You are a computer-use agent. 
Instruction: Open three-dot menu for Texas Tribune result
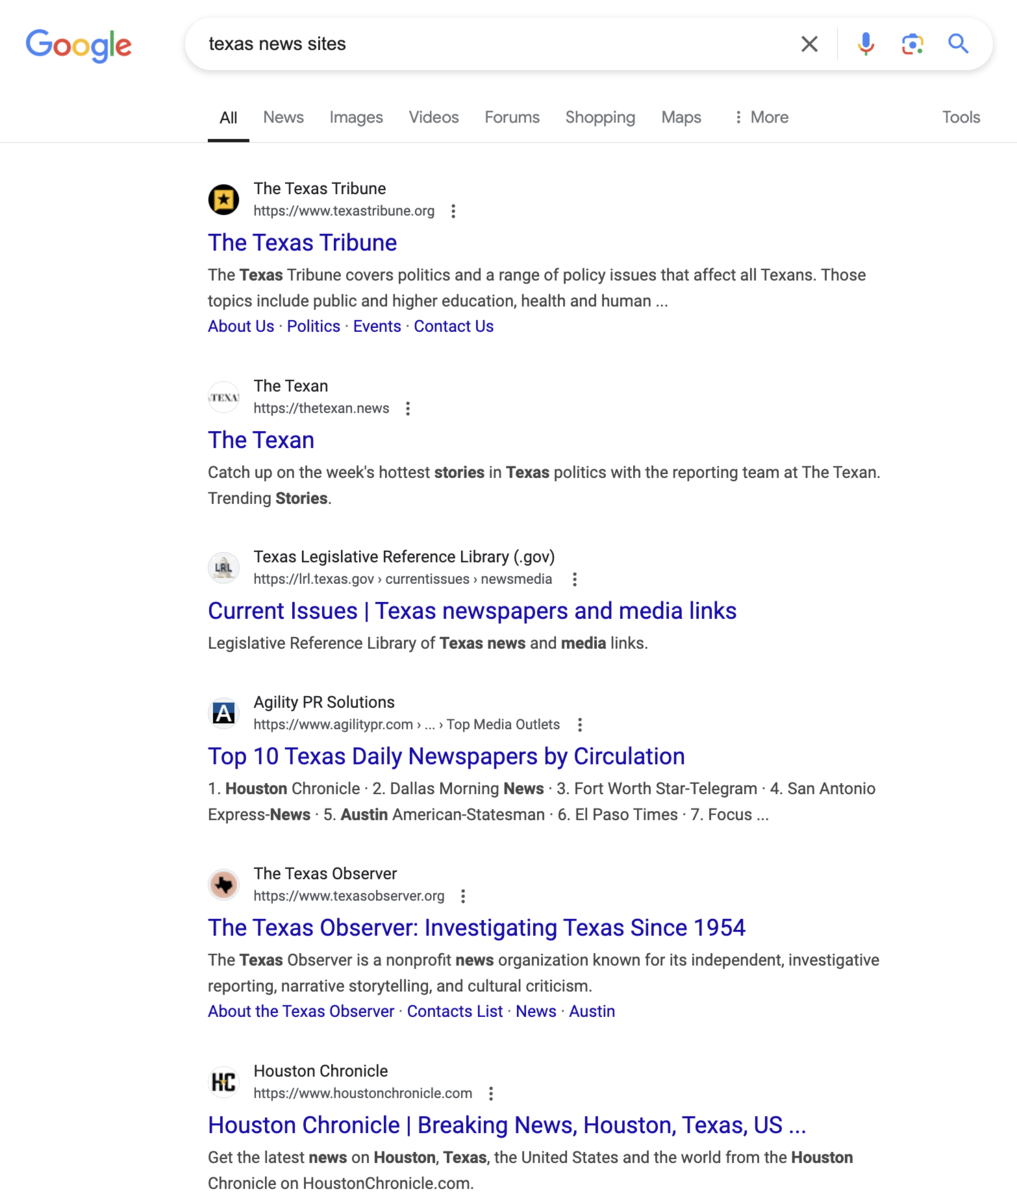pos(453,211)
